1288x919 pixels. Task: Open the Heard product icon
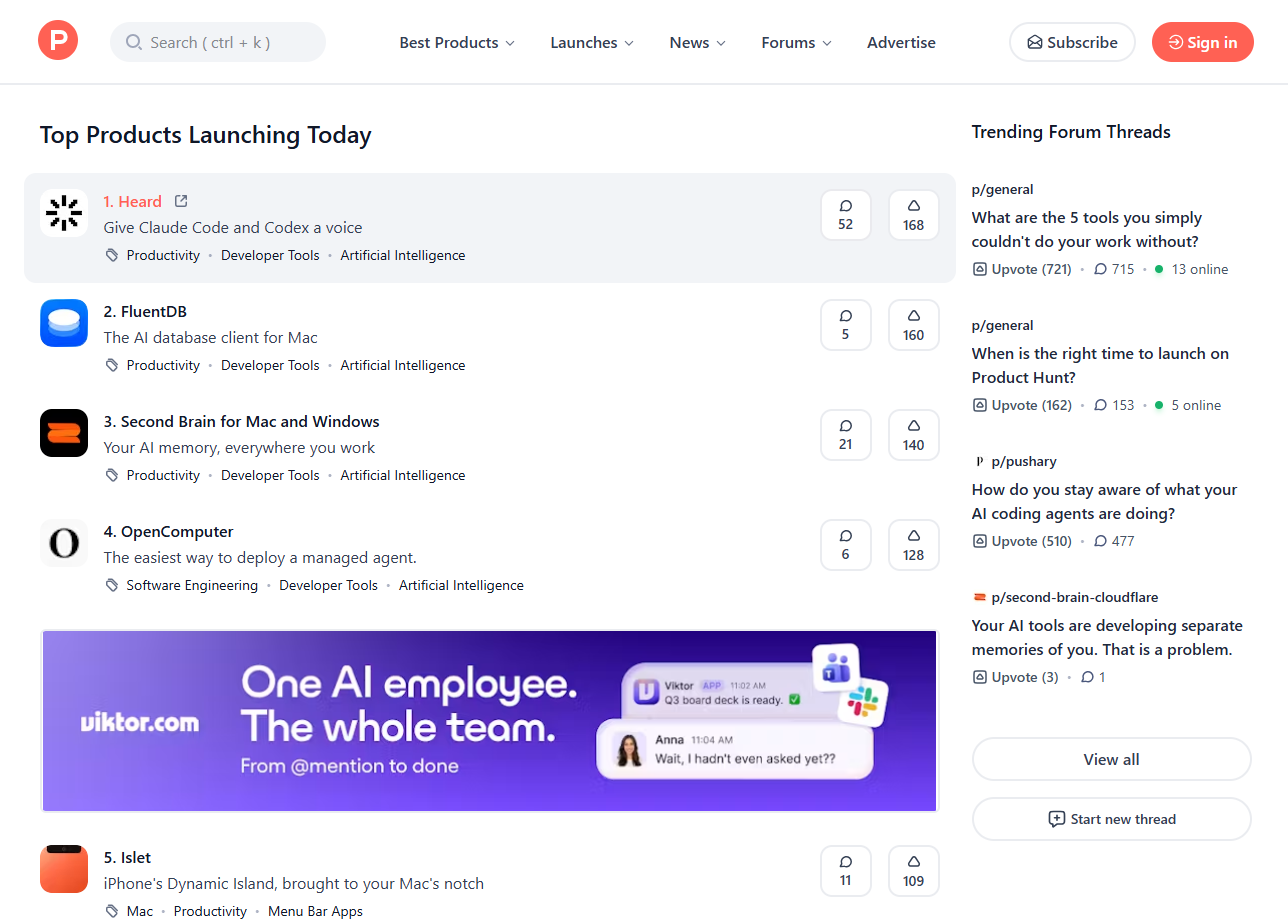point(64,213)
